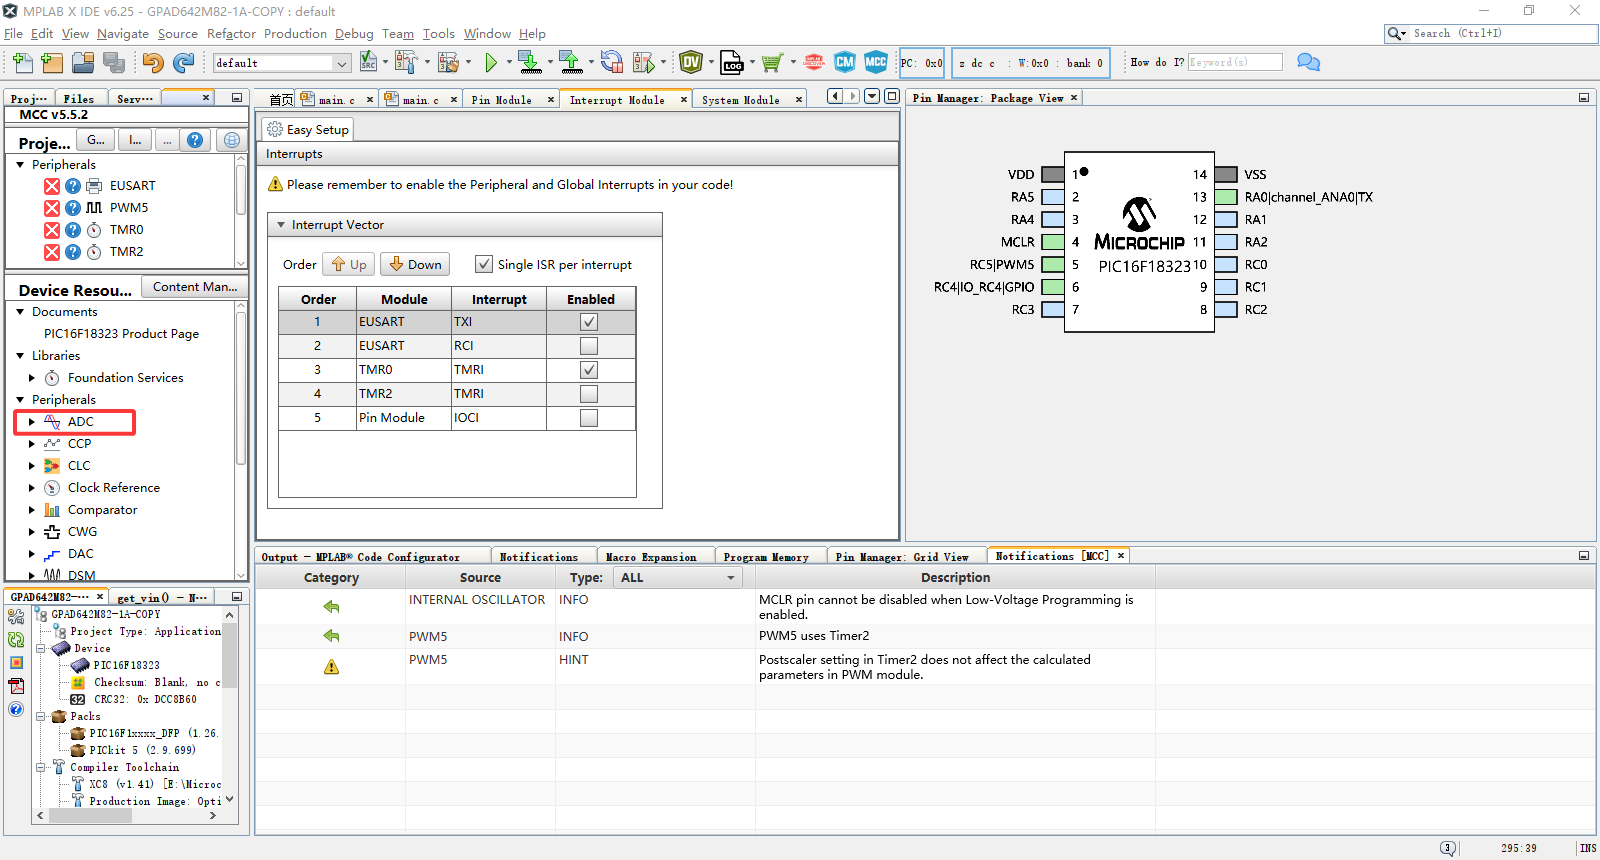Toggle Single ISR per interrupt checkbox
Screen dimensions: 1600x860
484,264
